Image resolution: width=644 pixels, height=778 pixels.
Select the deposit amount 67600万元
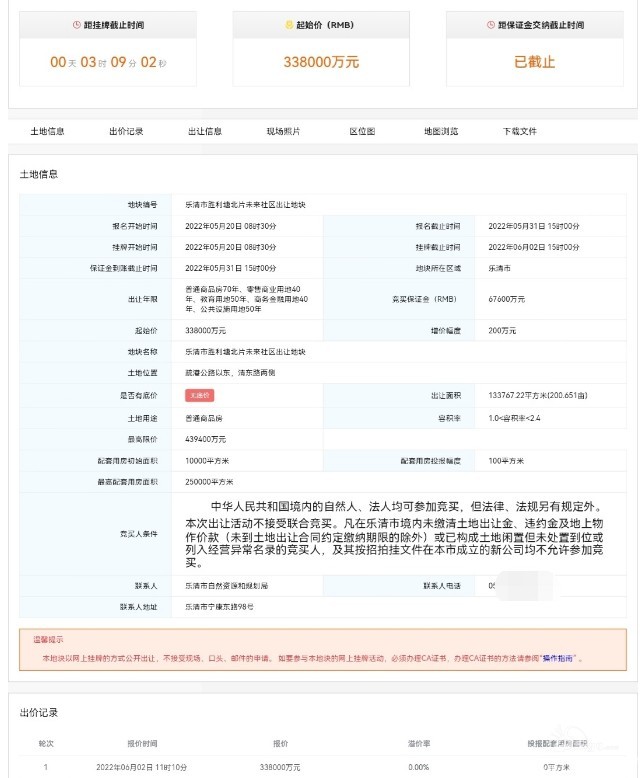(x=507, y=299)
